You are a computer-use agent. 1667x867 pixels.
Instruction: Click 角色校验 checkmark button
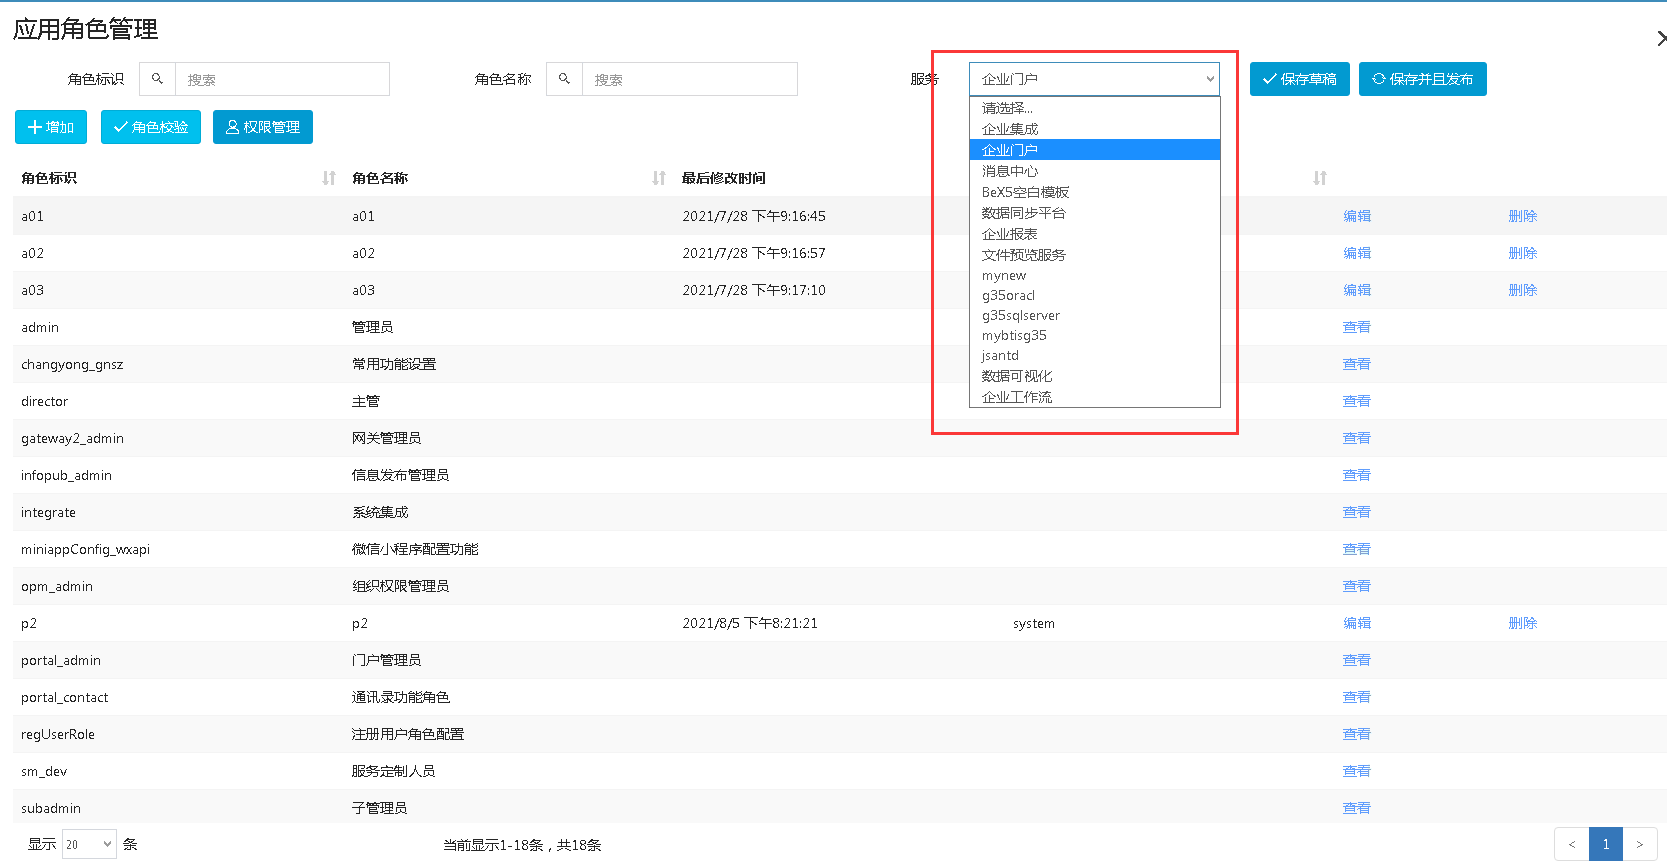151,127
